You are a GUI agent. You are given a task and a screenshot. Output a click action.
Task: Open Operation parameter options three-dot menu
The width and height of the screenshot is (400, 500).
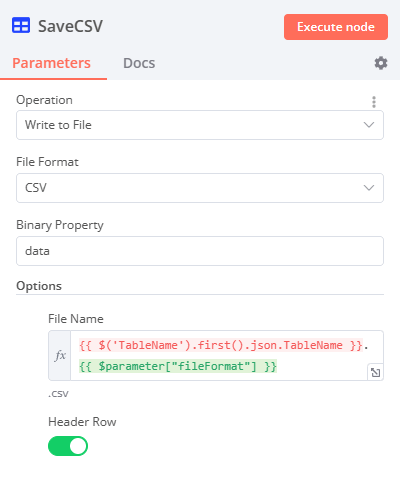[374, 102]
